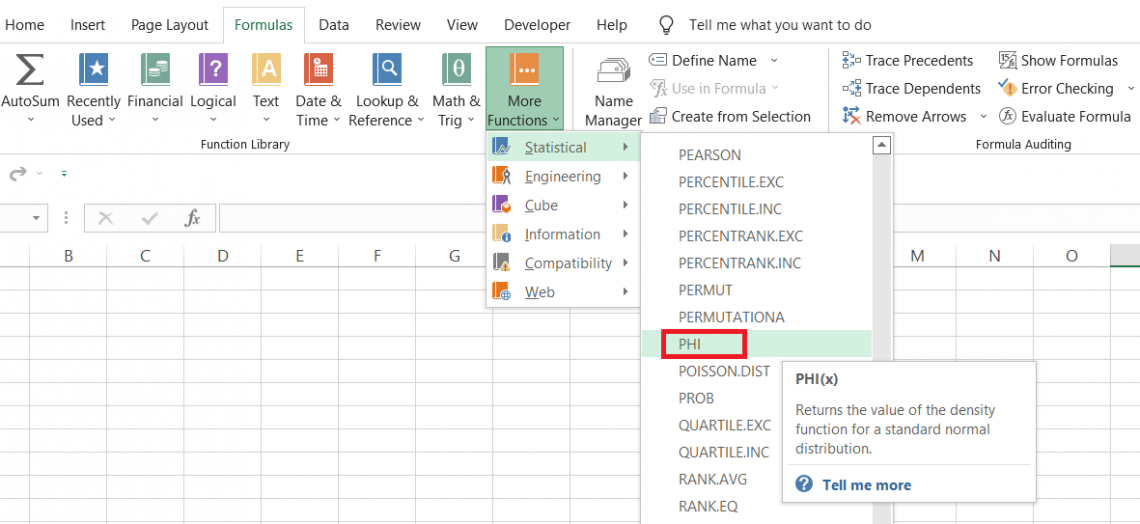Screen dimensions: 1140x524
Task: Open the Text functions icon
Action: click(266, 70)
